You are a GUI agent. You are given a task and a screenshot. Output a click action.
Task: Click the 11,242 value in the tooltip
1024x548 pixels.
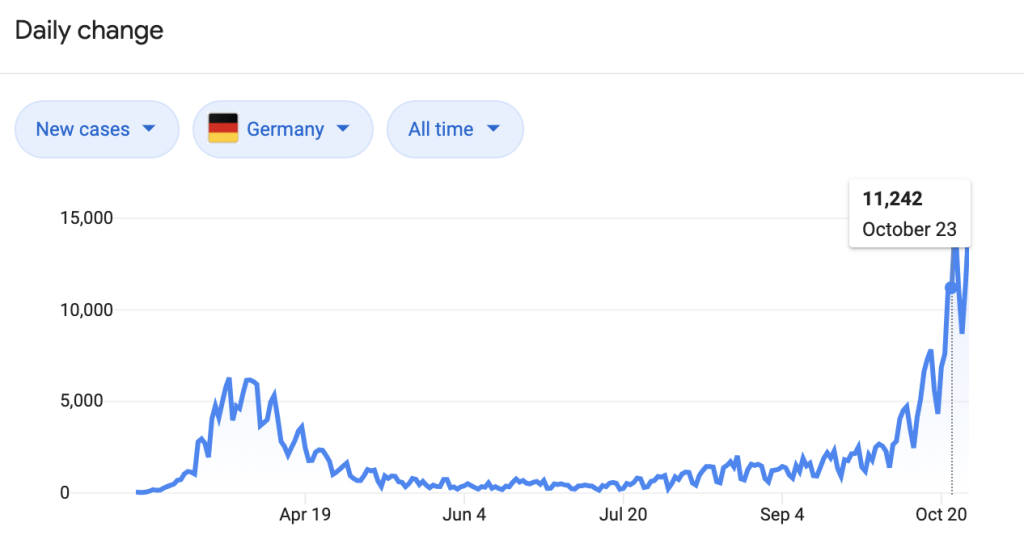coord(892,199)
